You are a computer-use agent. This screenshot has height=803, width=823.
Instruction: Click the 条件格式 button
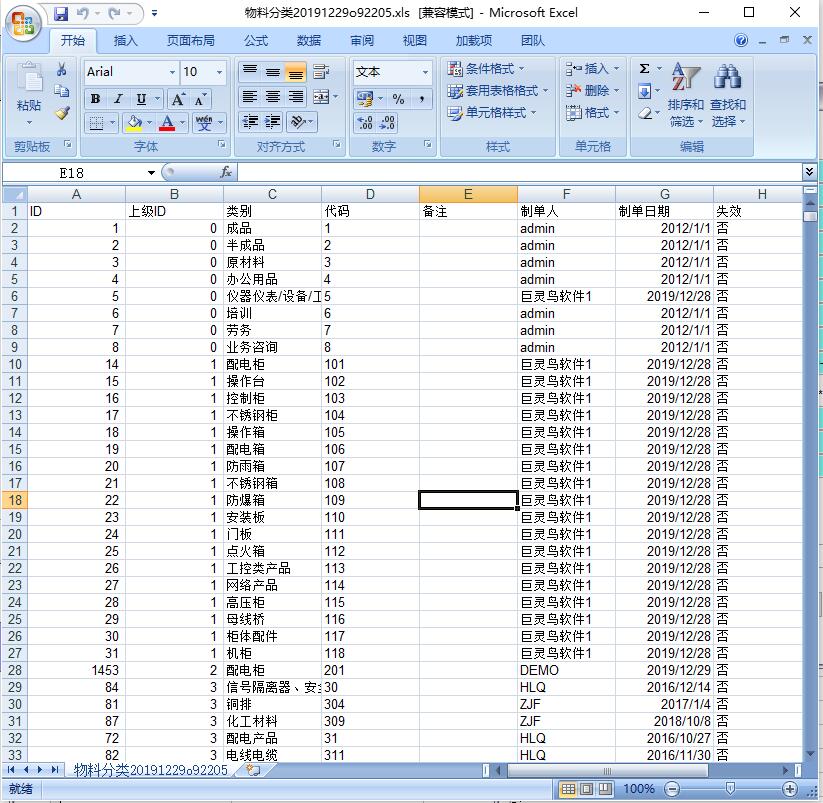click(486, 69)
